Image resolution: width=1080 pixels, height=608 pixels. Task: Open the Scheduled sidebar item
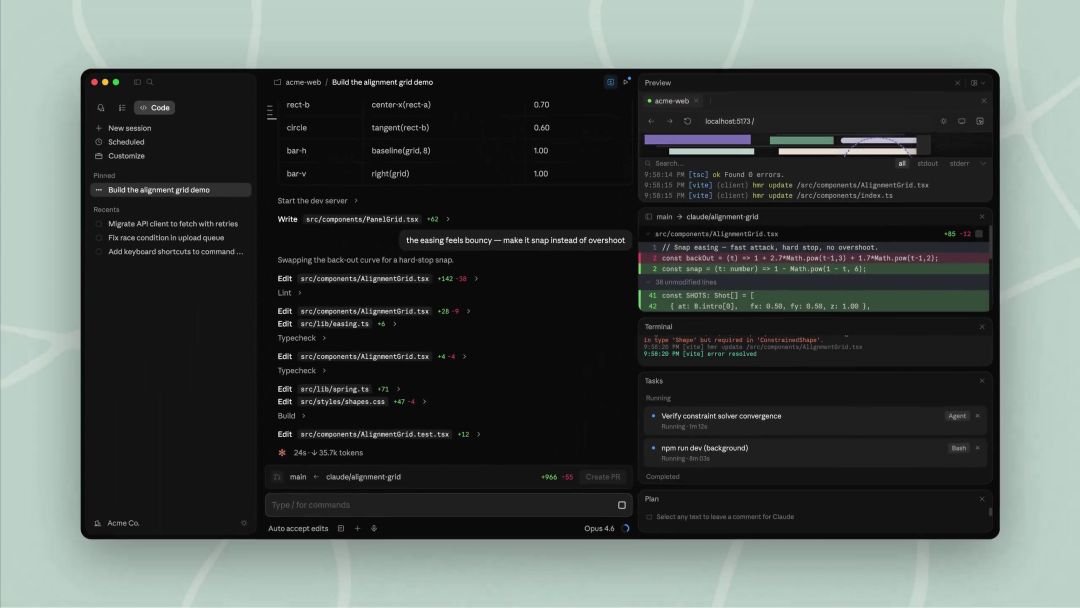[x=126, y=142]
